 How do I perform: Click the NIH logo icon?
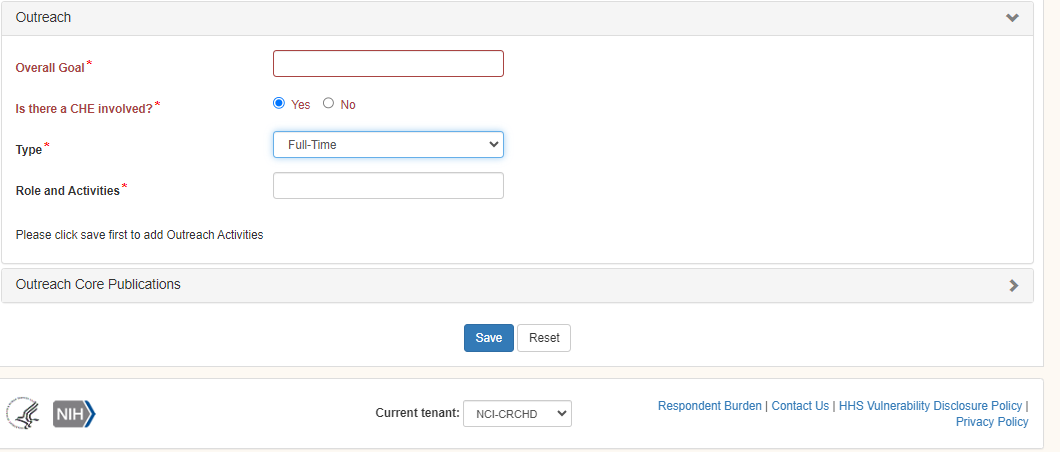74,413
